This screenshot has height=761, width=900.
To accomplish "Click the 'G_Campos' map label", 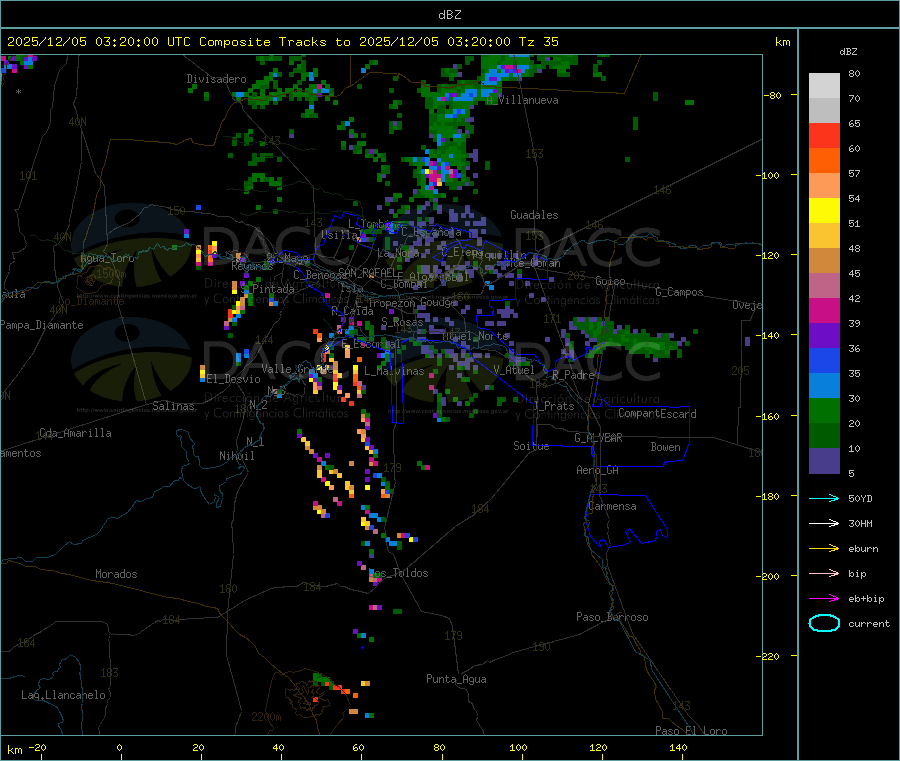I will 679,292.
